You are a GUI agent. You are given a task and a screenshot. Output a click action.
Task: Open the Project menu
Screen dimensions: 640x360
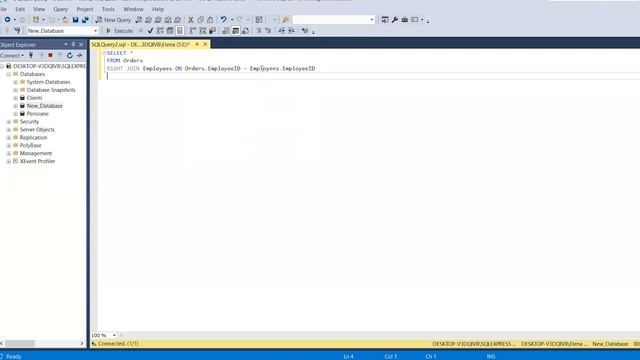(x=85, y=9)
